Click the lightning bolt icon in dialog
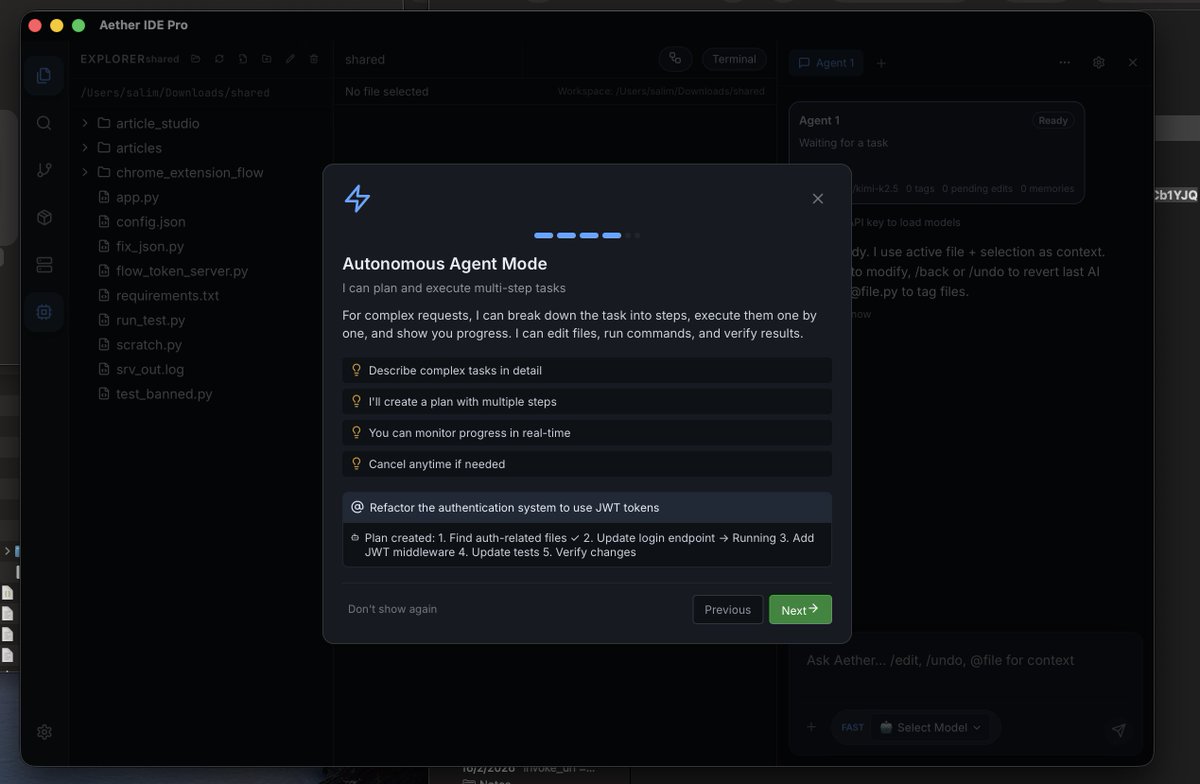 point(357,198)
